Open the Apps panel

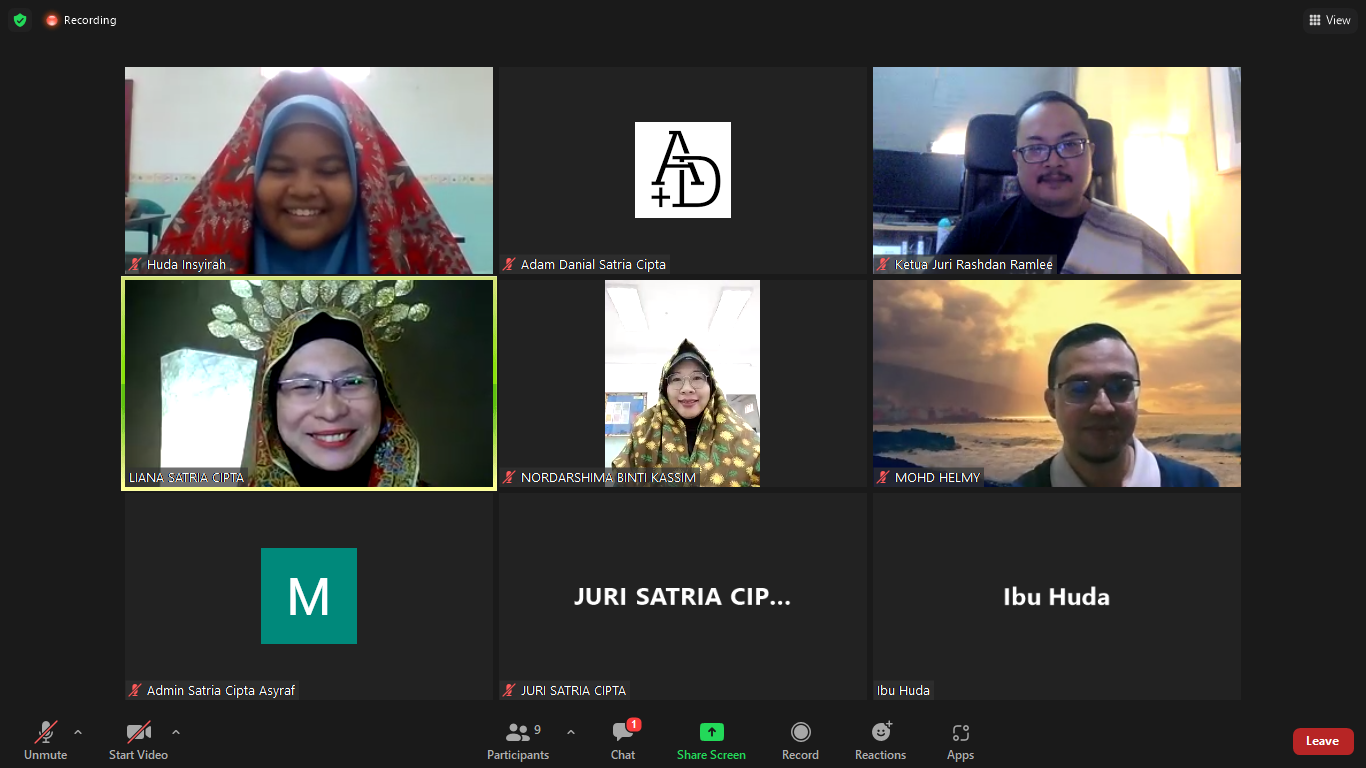(960, 740)
